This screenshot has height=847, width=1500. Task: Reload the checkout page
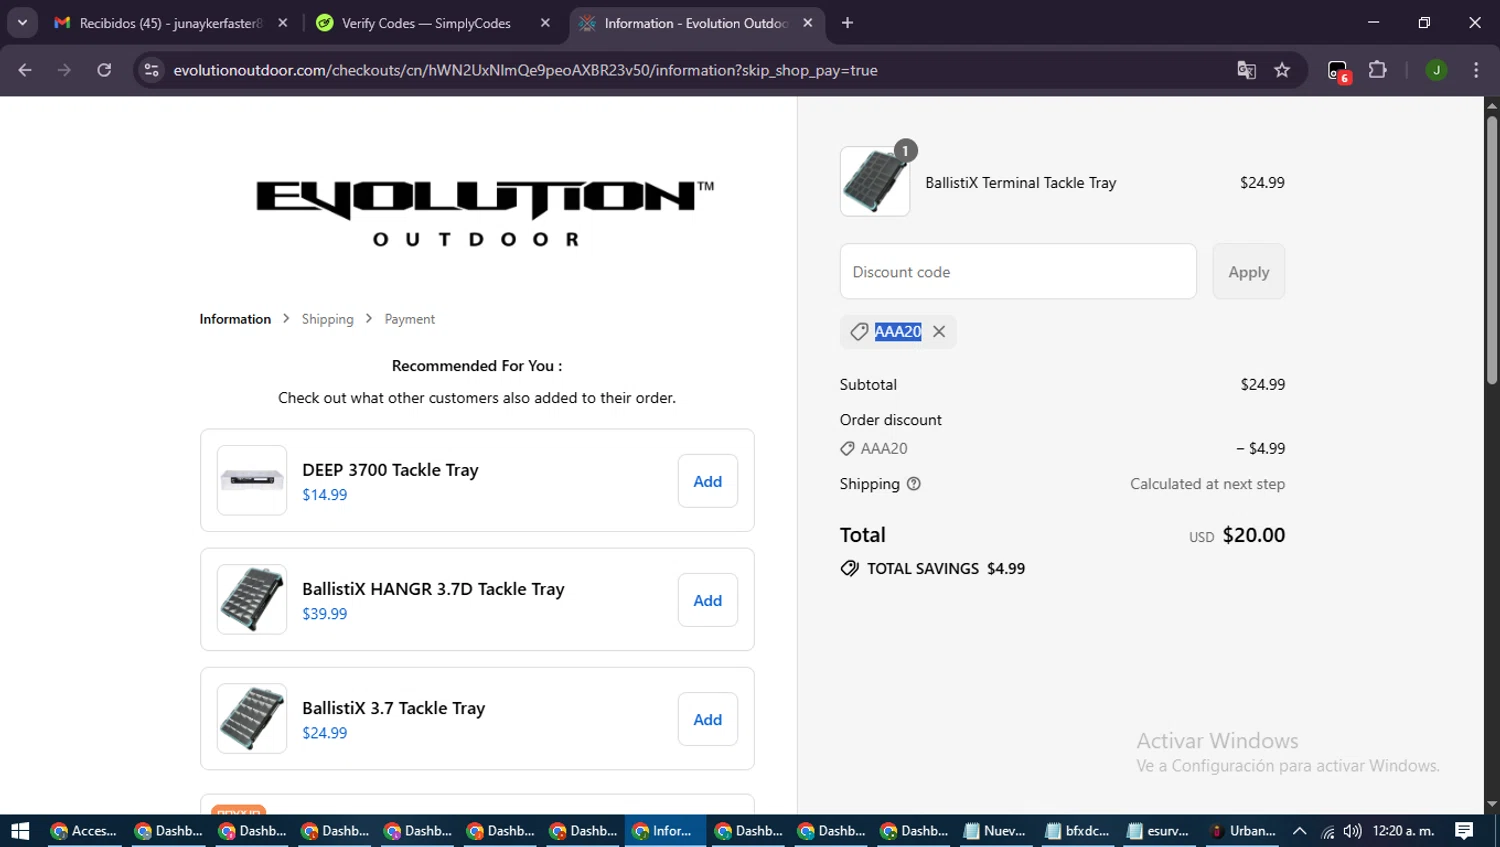click(104, 70)
